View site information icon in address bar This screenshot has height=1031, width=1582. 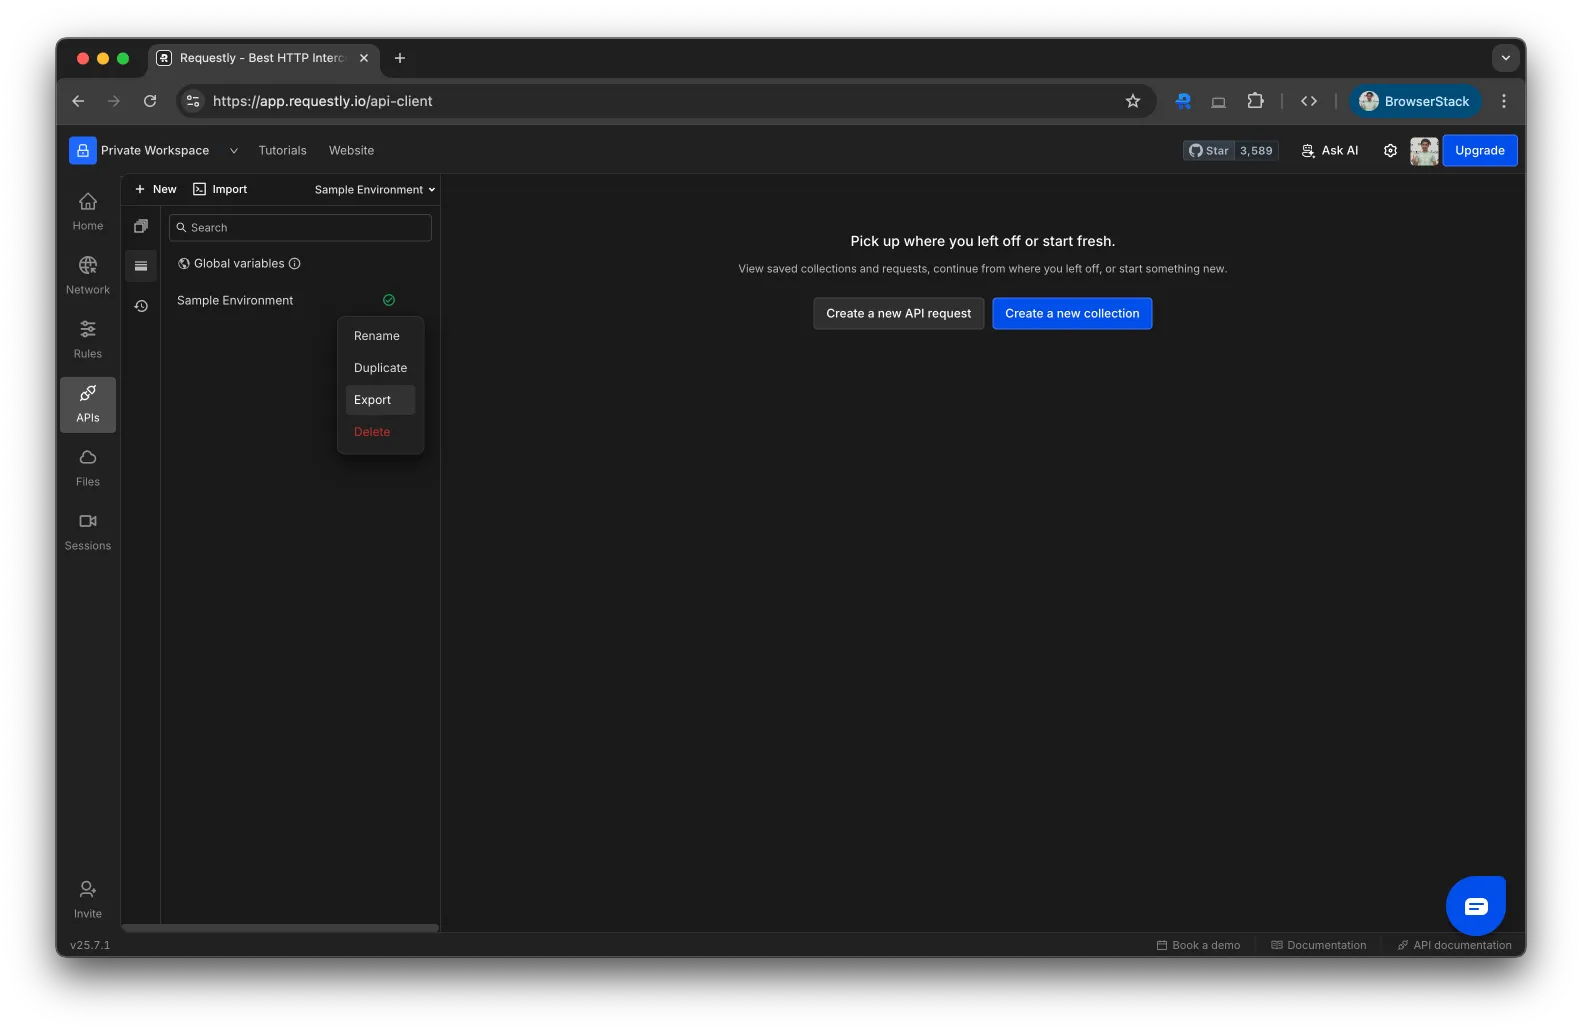[194, 101]
